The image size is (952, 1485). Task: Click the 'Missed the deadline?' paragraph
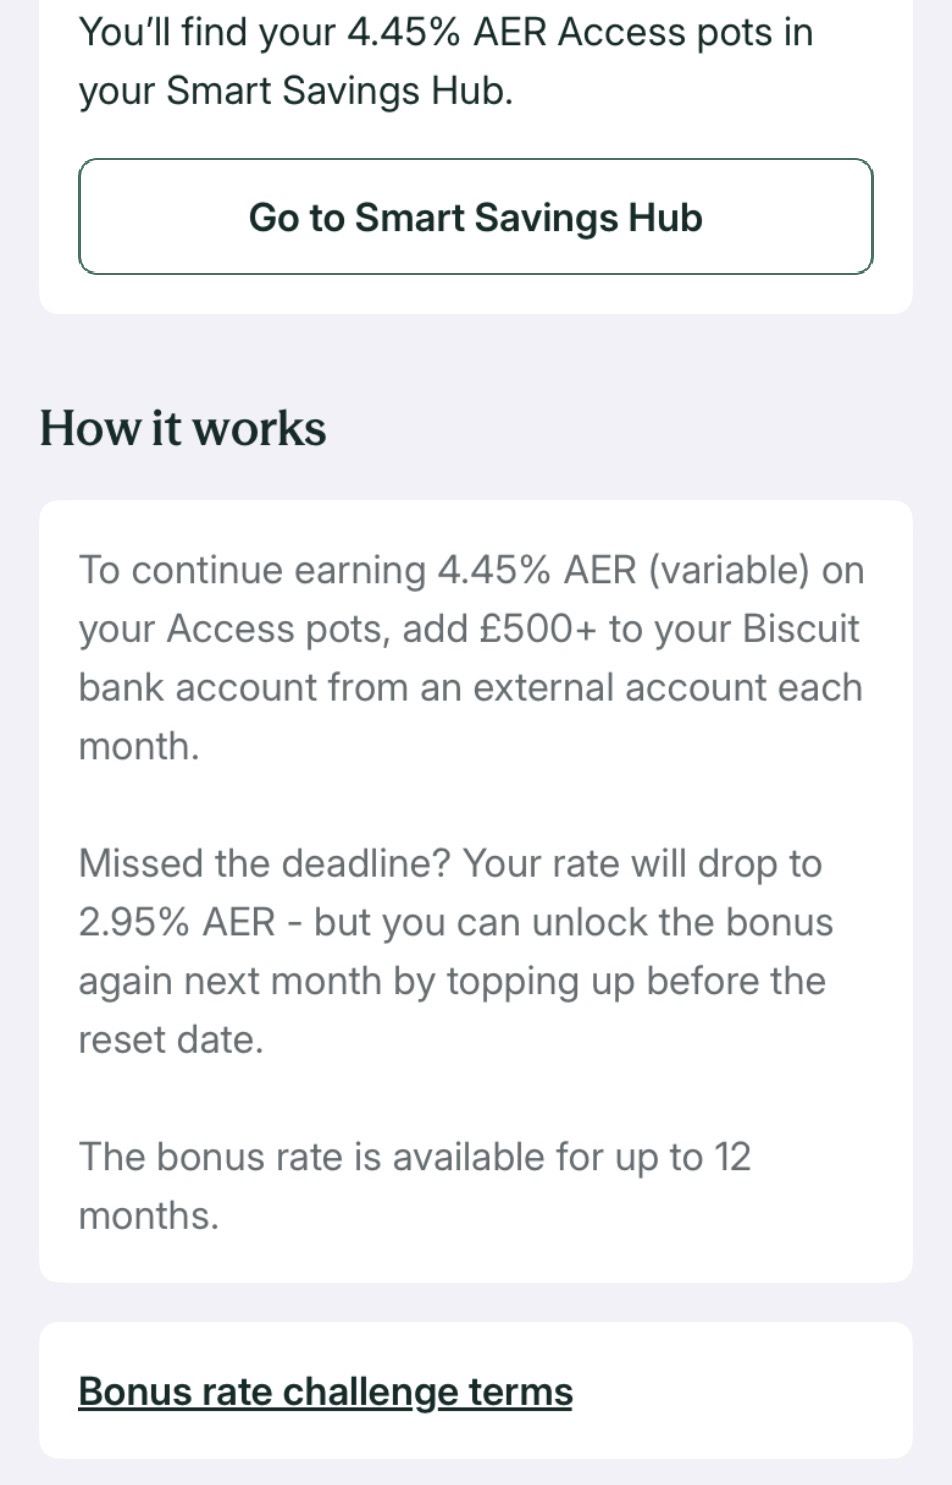455,951
